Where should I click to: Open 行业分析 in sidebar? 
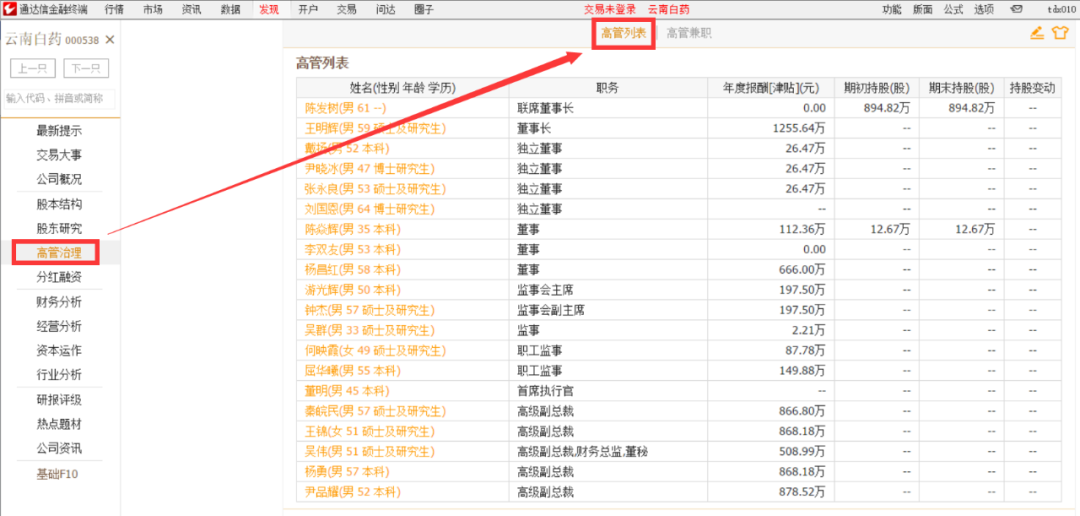[59, 375]
